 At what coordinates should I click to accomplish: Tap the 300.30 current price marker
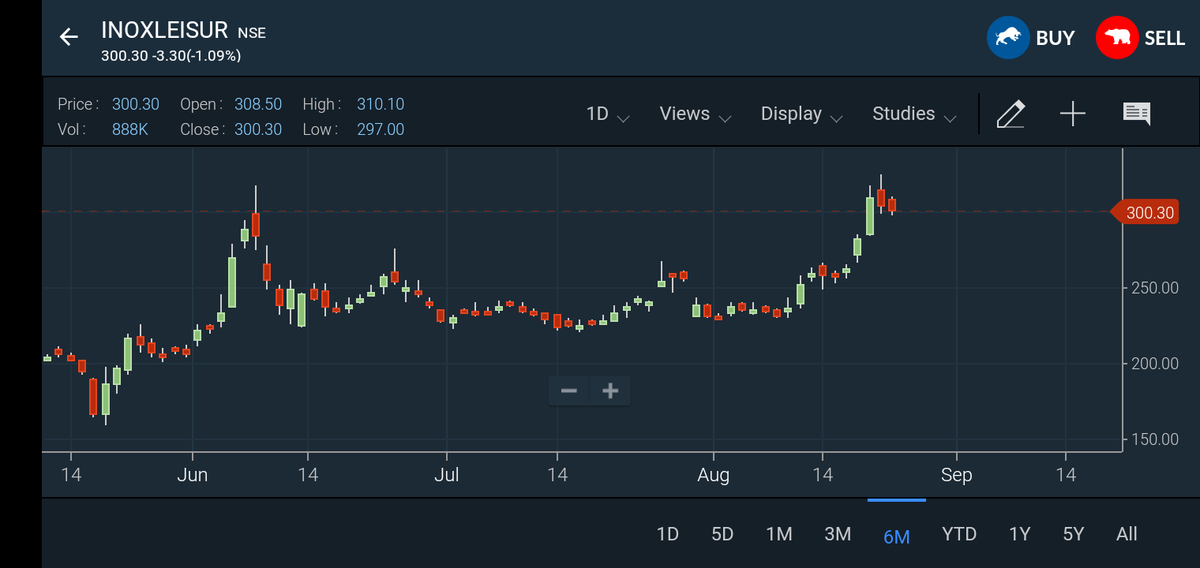[1146, 212]
